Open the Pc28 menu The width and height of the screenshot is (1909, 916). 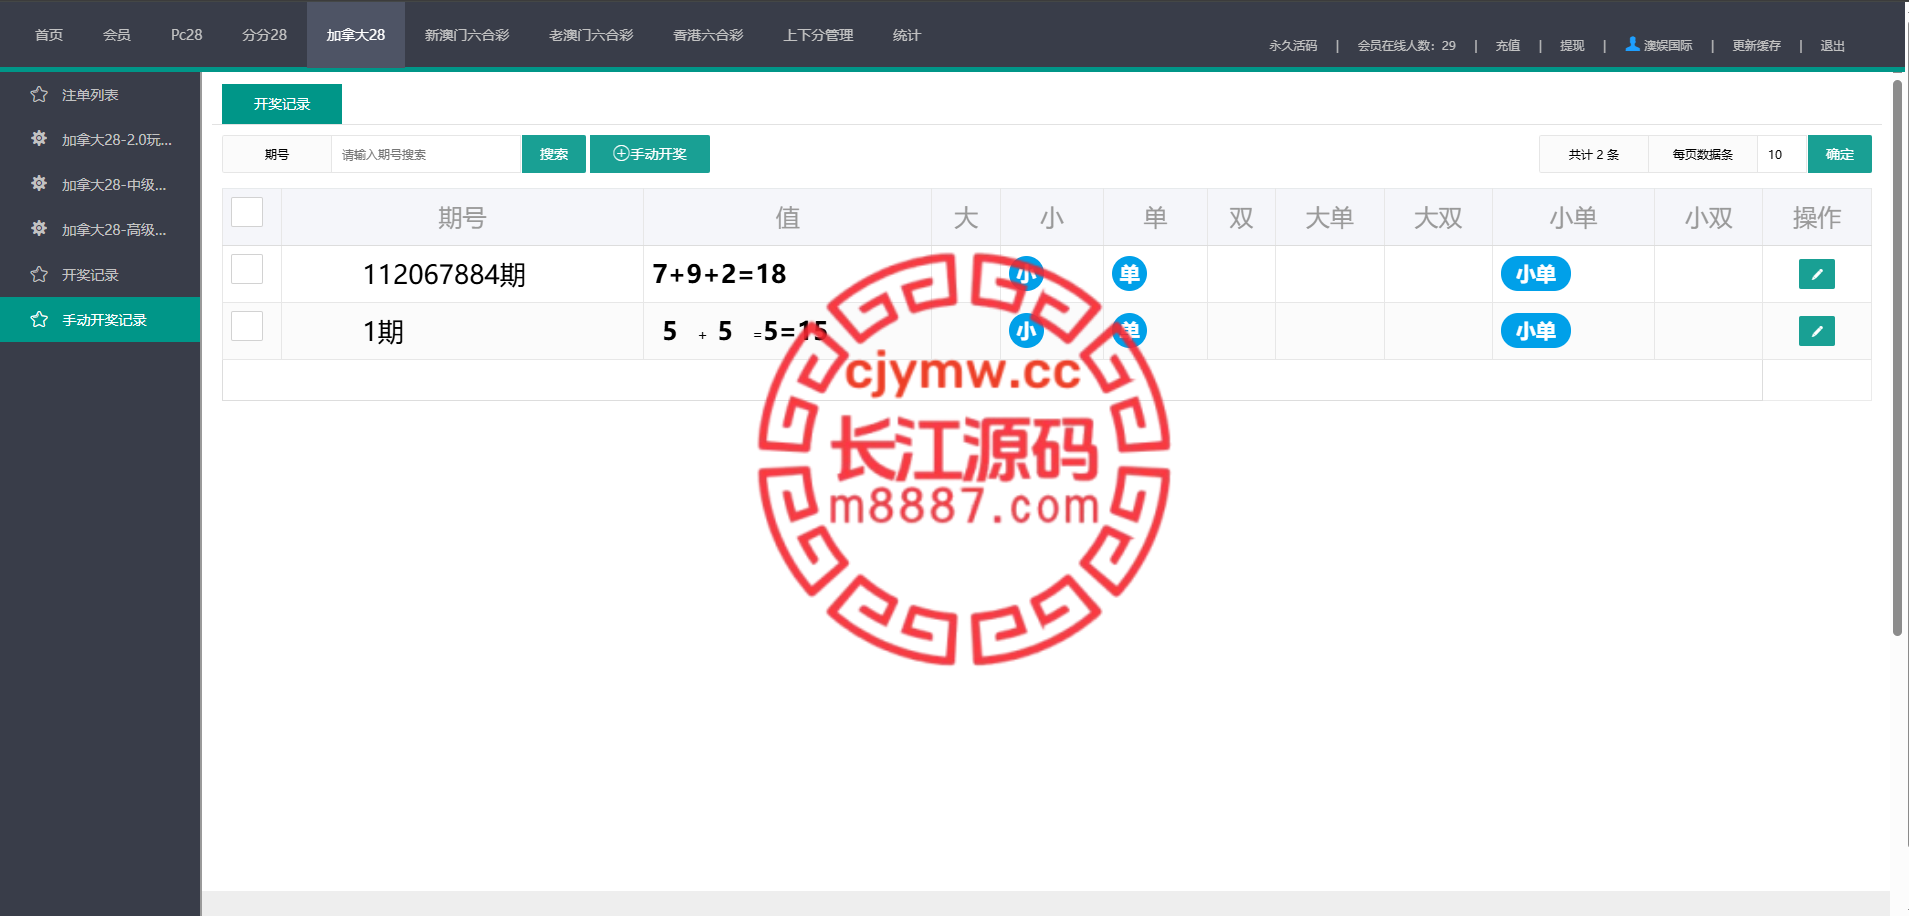pos(187,35)
